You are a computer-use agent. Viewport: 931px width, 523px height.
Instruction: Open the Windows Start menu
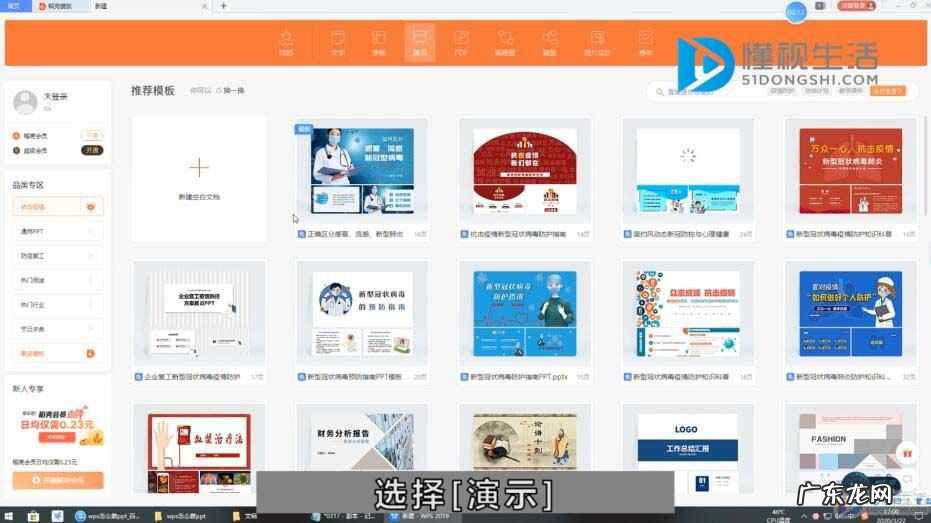pyautogui.click(x=8, y=516)
